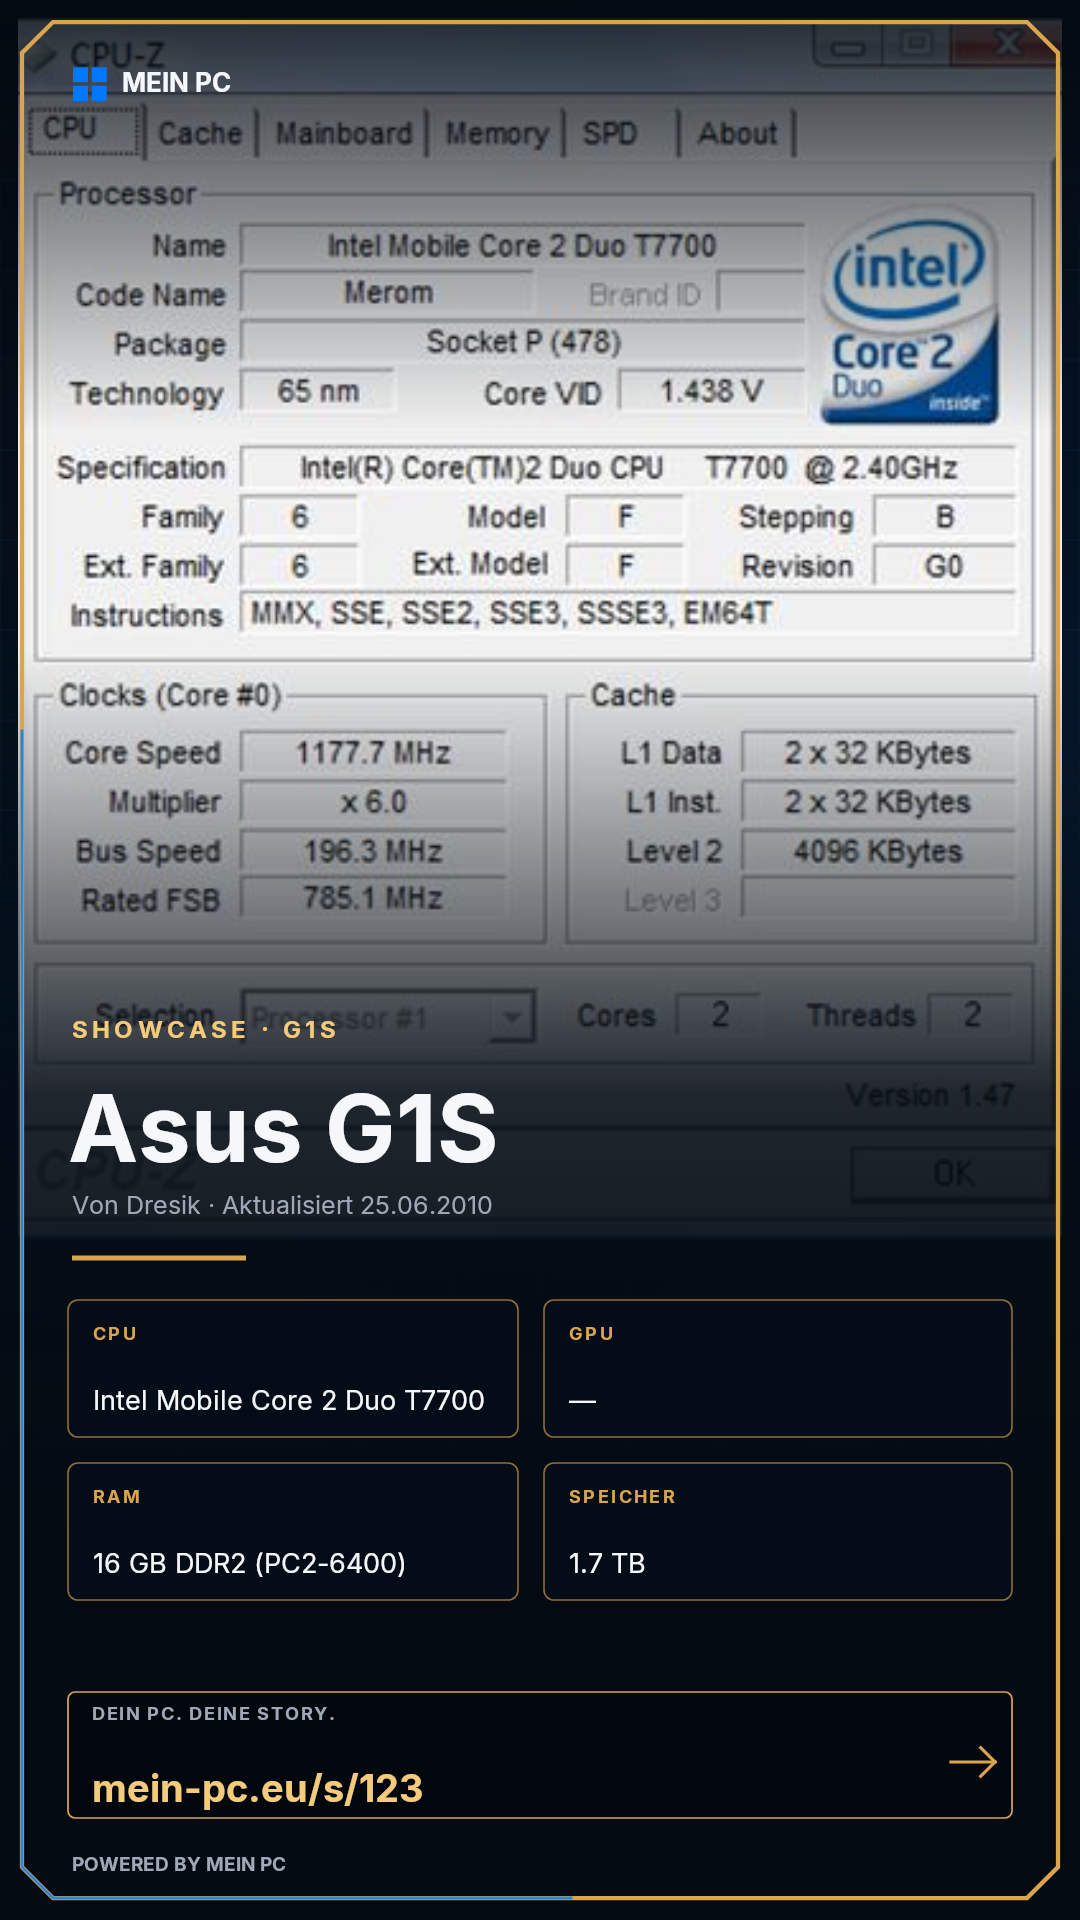Click the CPU spec card
Image resolution: width=1080 pixels, height=1920 pixels.
click(293, 1368)
